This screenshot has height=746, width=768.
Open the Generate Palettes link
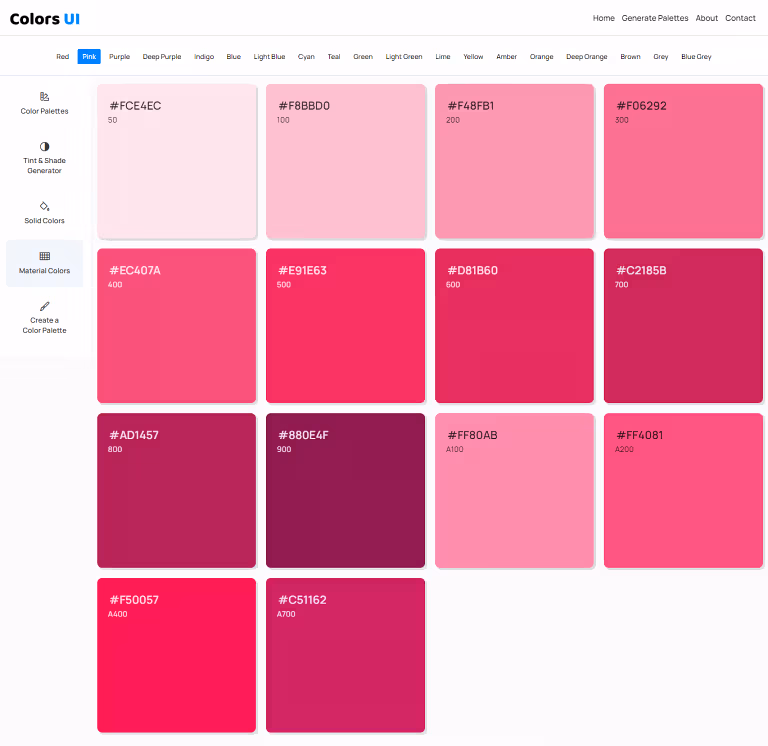point(655,18)
